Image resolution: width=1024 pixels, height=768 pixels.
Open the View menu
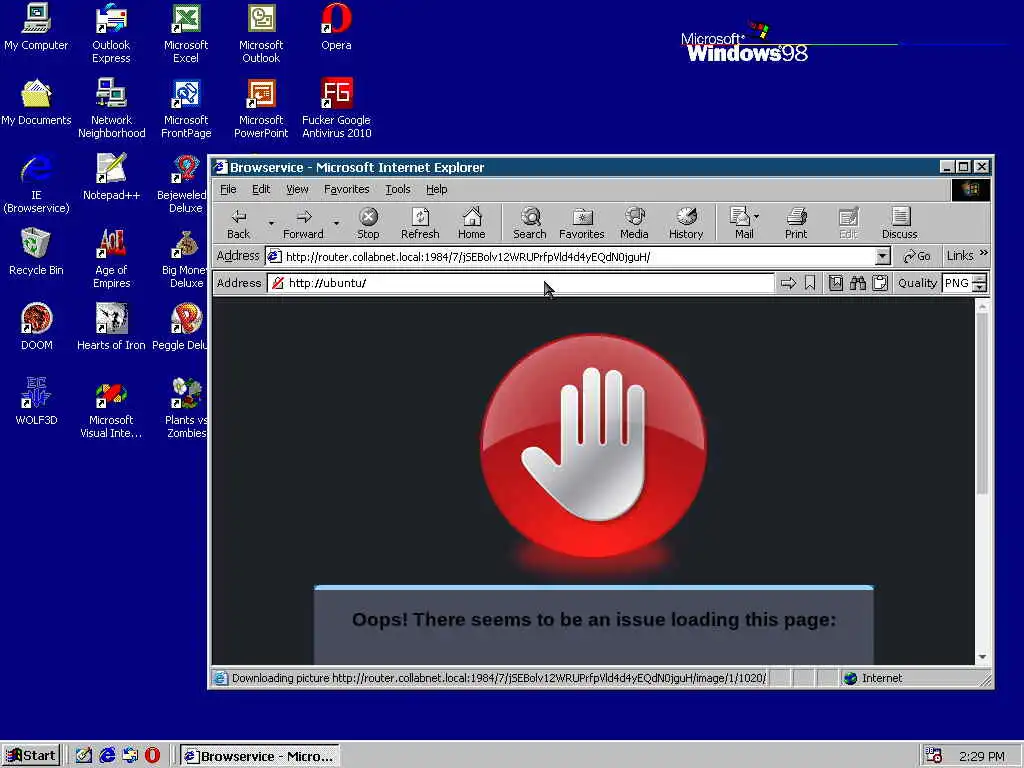tap(297, 189)
